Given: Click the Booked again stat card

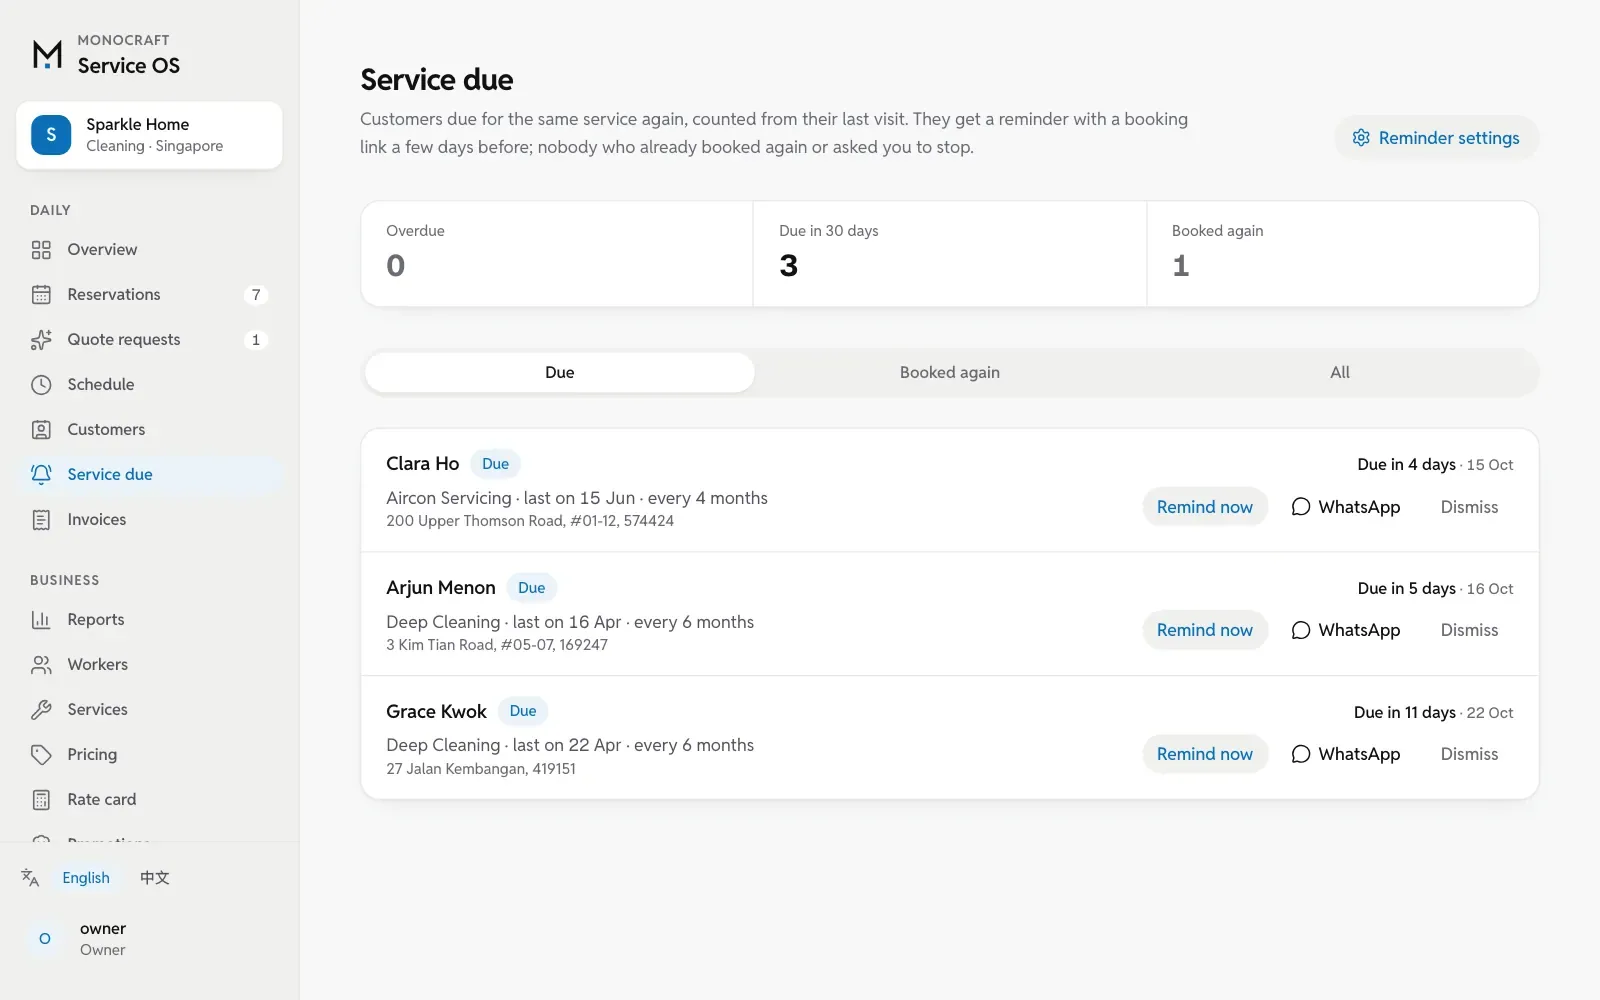Looking at the screenshot, I should (x=1343, y=254).
